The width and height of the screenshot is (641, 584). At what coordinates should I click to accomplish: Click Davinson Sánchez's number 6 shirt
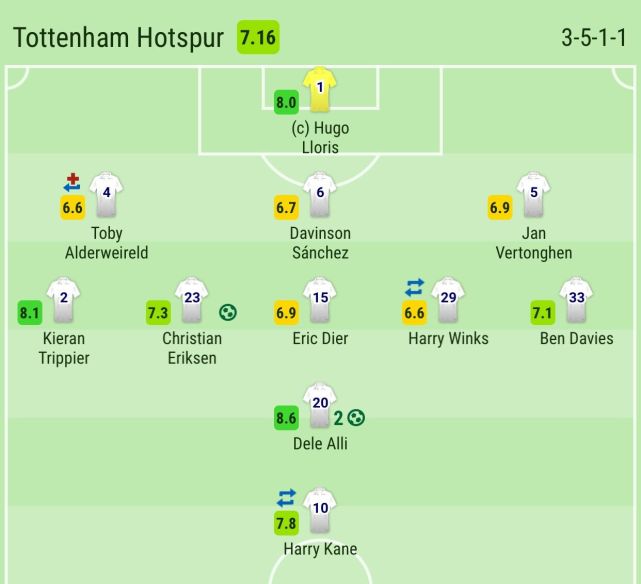coord(319,196)
